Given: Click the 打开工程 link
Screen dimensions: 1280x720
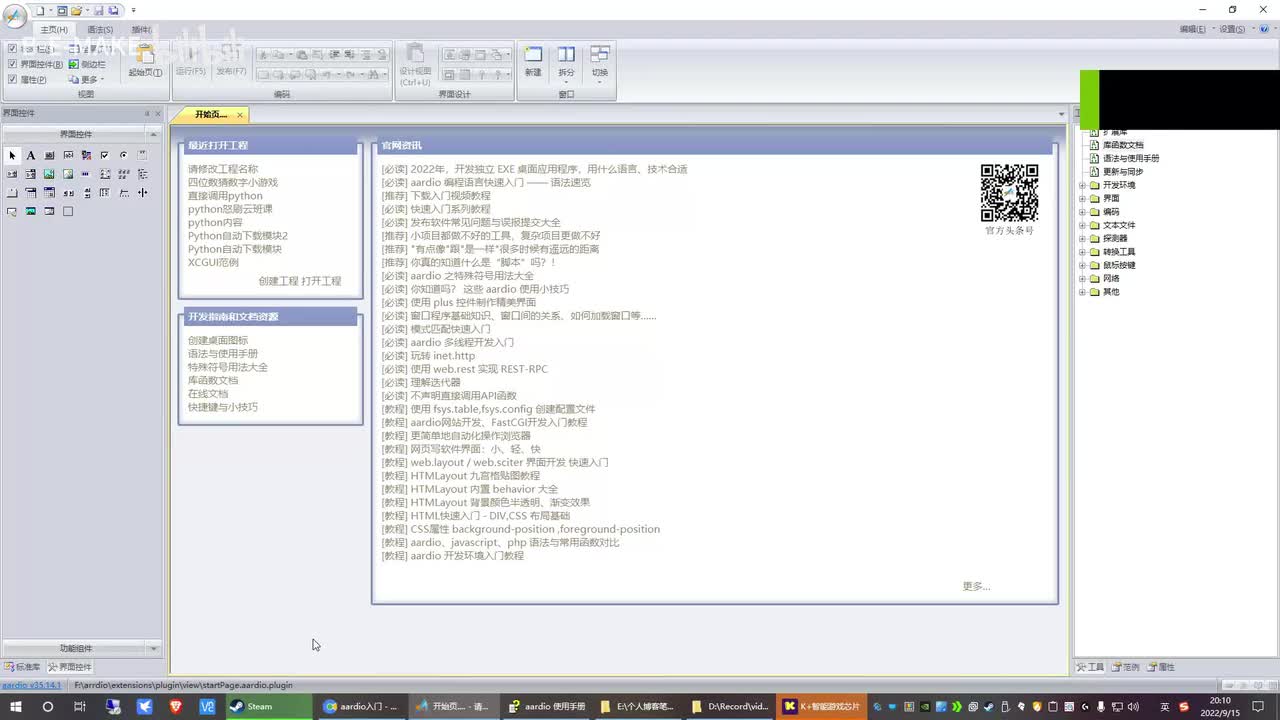Looking at the screenshot, I should tap(321, 281).
